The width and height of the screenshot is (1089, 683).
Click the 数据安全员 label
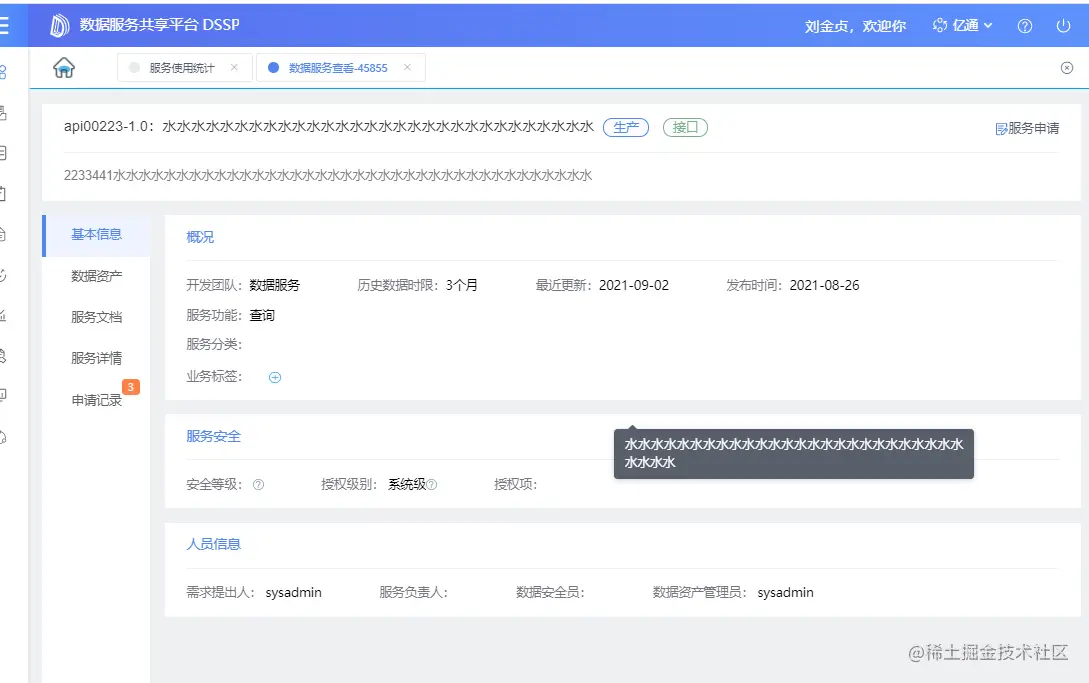pyautogui.click(x=550, y=593)
